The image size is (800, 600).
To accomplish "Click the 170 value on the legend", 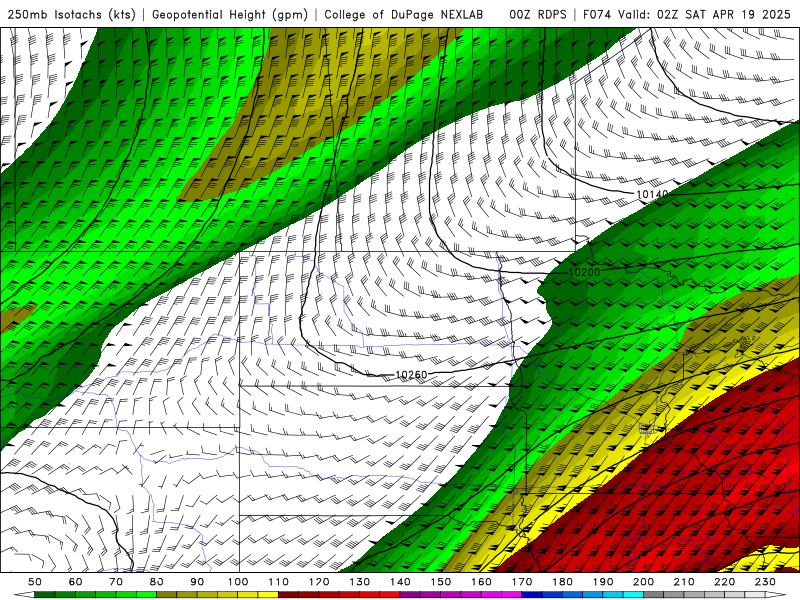I will click(x=522, y=582).
